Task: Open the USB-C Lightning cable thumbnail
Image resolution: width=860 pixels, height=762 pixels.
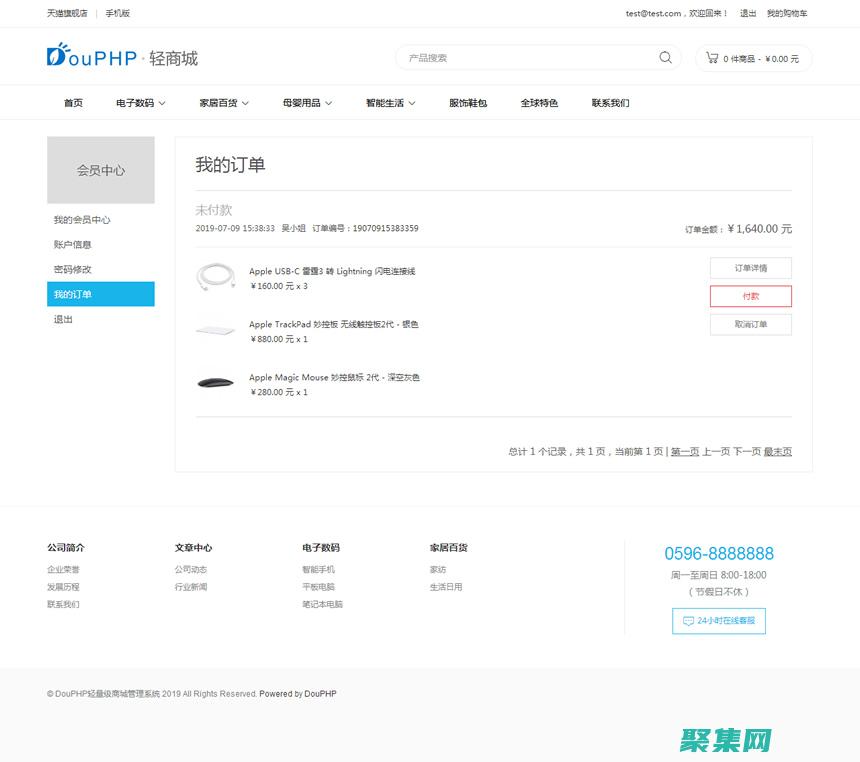Action: (215, 278)
